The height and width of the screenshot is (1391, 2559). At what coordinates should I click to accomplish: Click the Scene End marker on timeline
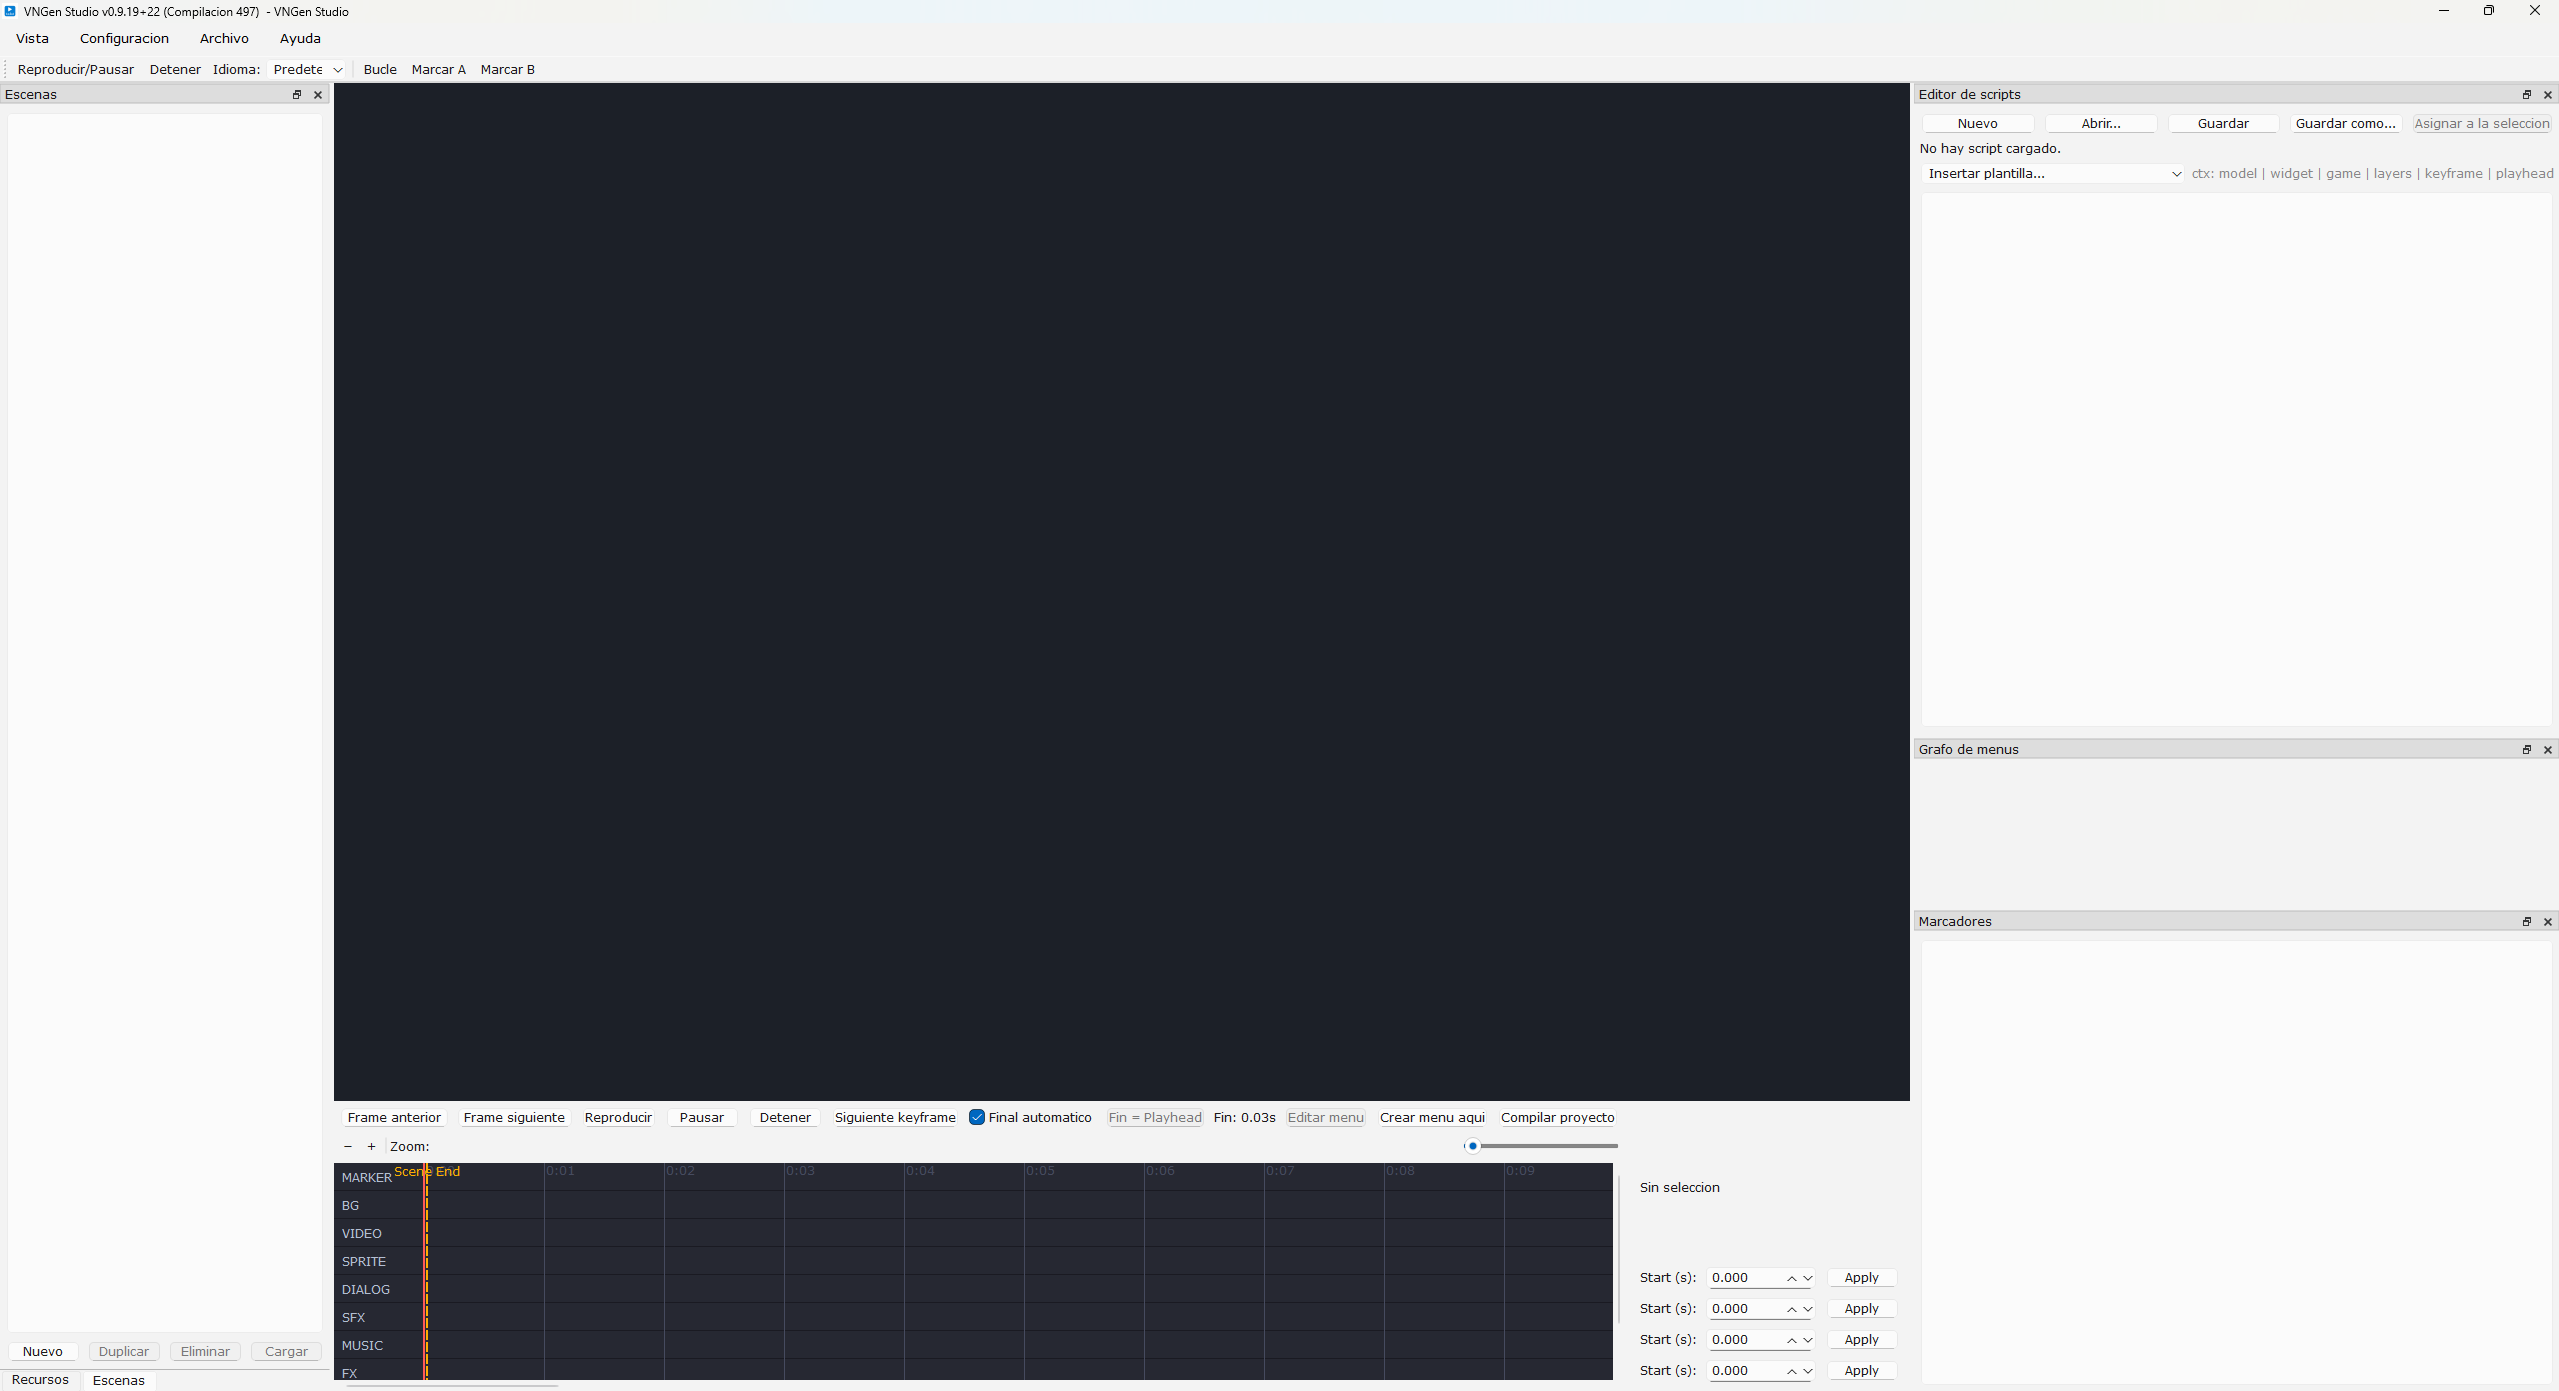(428, 1172)
